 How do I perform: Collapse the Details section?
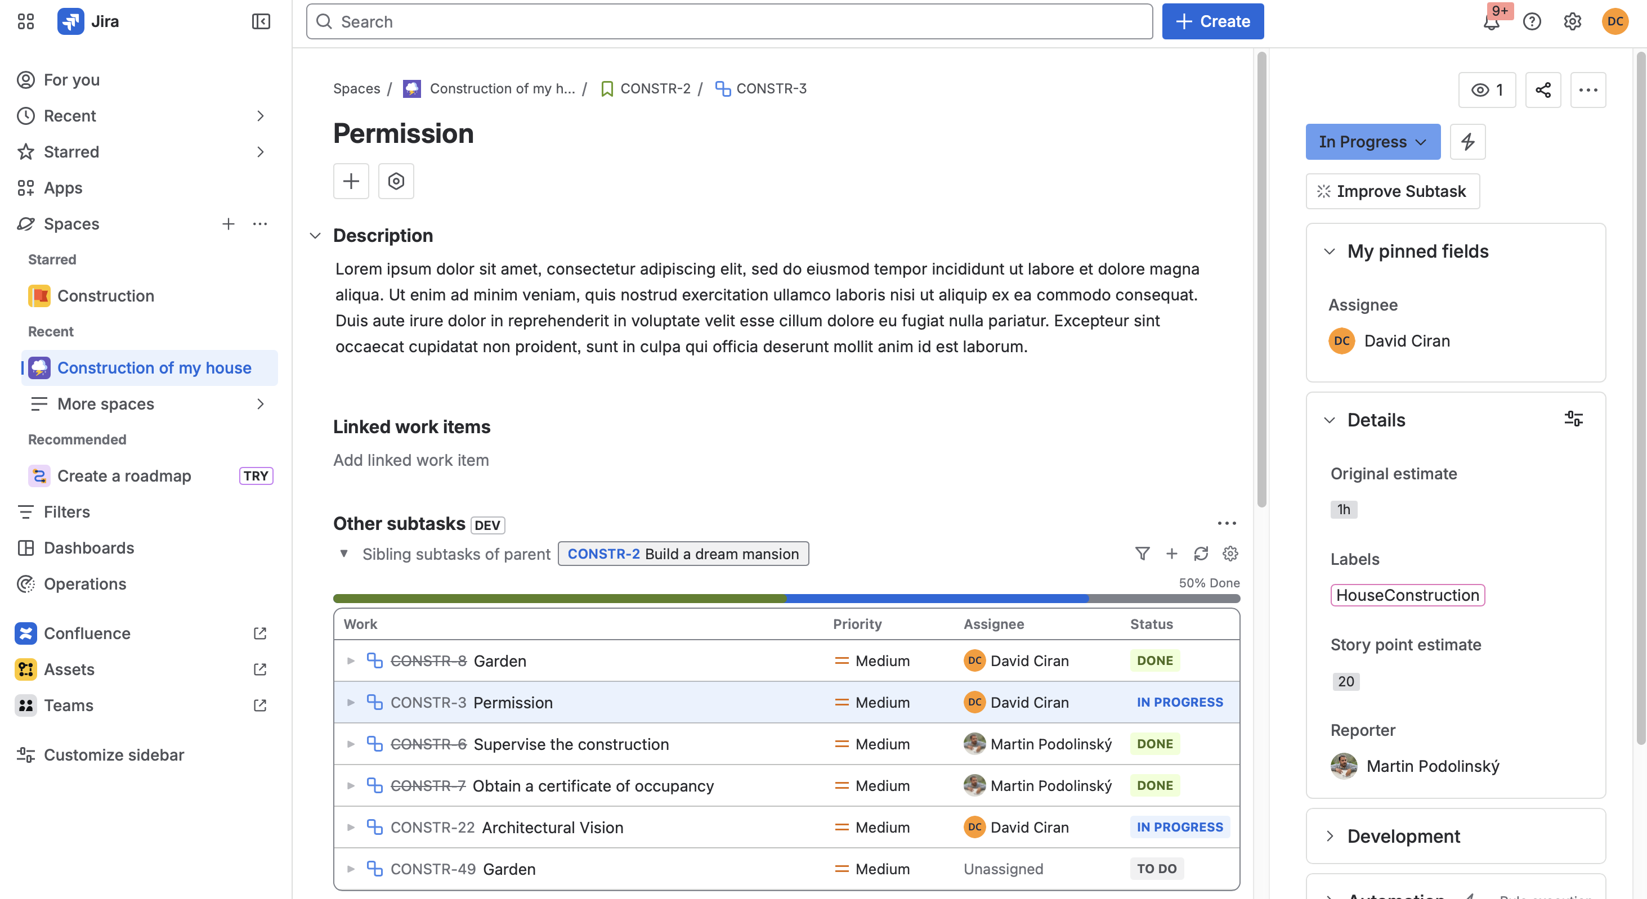[x=1329, y=421]
